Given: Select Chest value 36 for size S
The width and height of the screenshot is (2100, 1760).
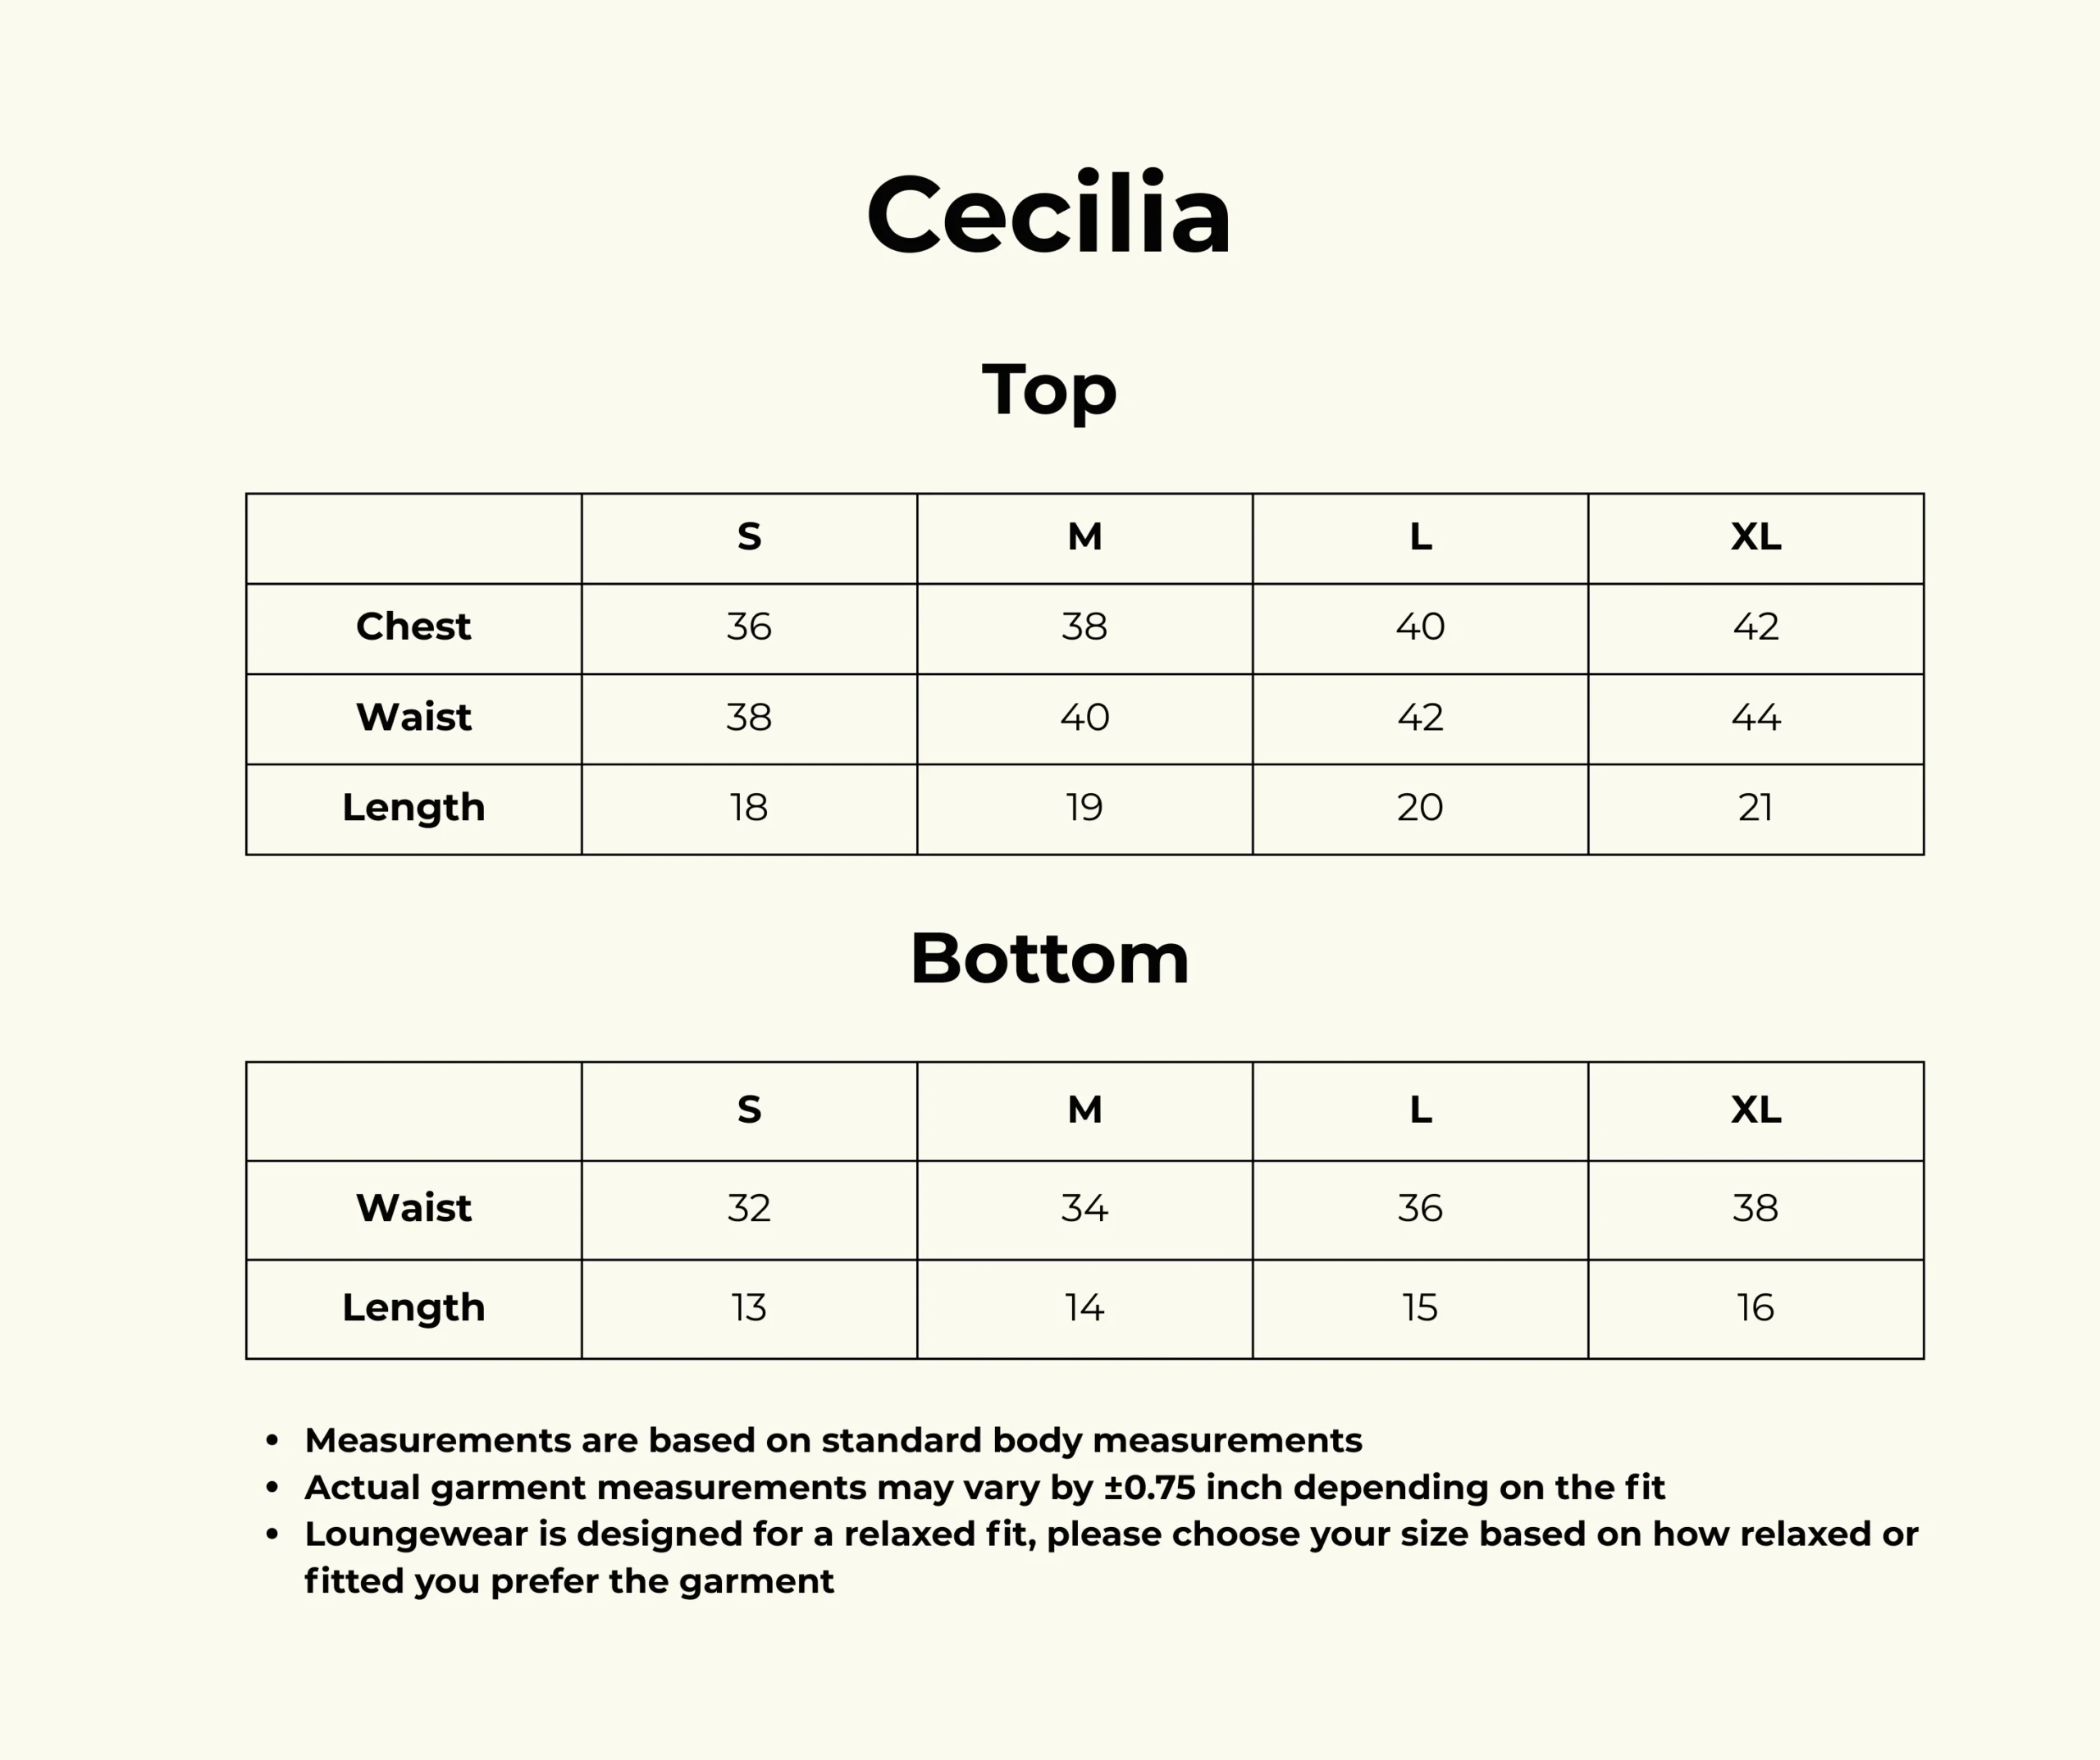Looking at the screenshot, I should (749, 627).
